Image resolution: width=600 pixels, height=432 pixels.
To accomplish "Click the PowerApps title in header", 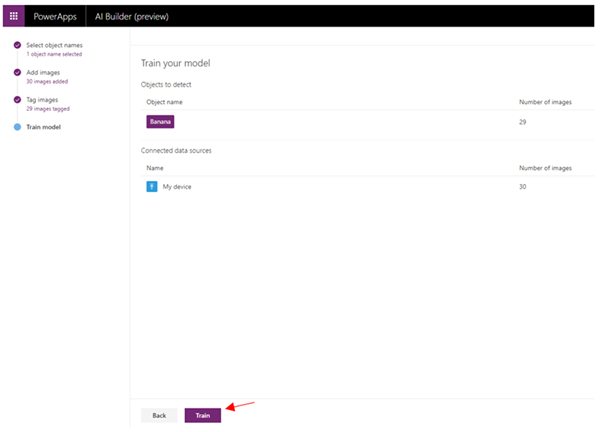I will [x=54, y=16].
